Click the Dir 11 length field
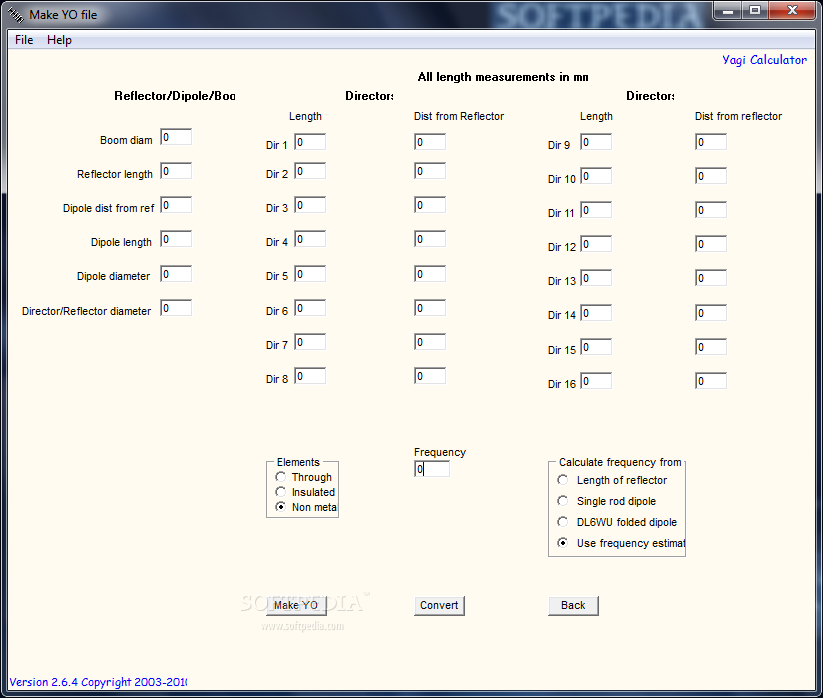Viewport: 823px width, 698px height. (x=596, y=210)
